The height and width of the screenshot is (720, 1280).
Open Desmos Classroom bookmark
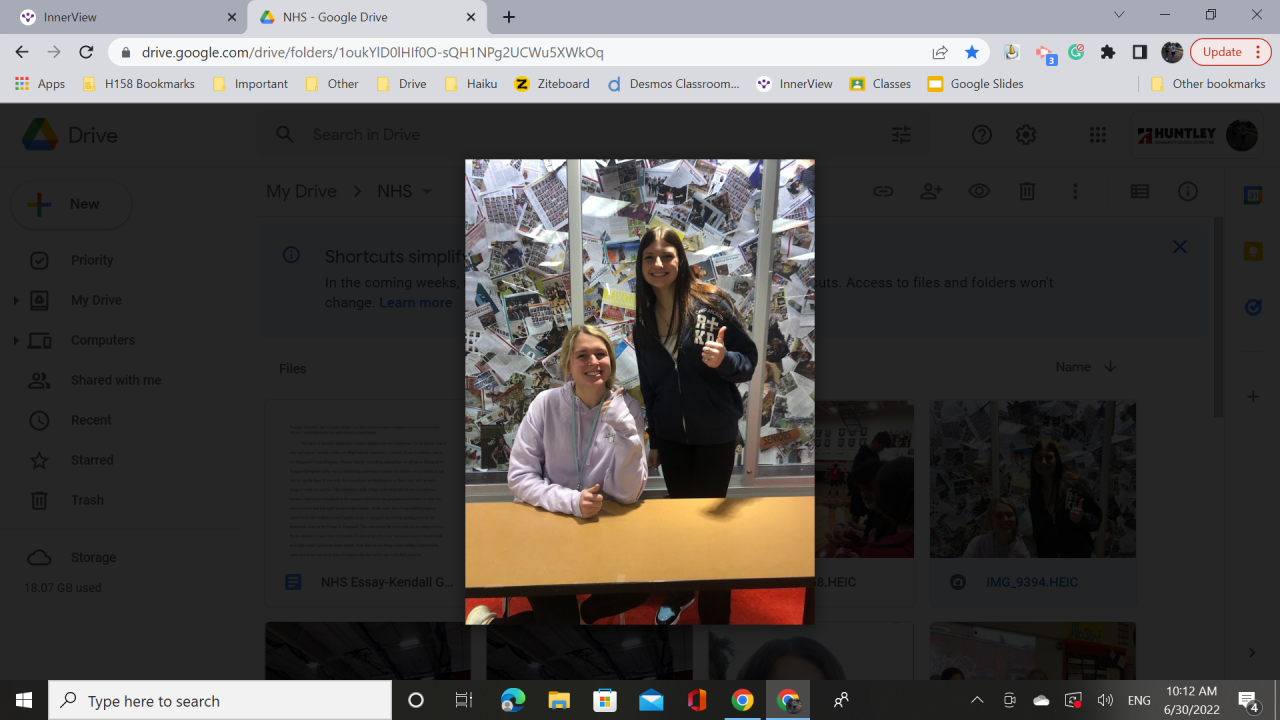pos(674,84)
